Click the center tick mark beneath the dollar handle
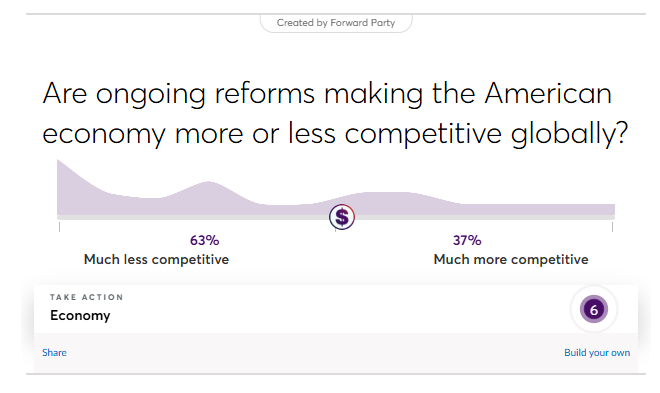This screenshot has width=660, height=393. [335, 230]
